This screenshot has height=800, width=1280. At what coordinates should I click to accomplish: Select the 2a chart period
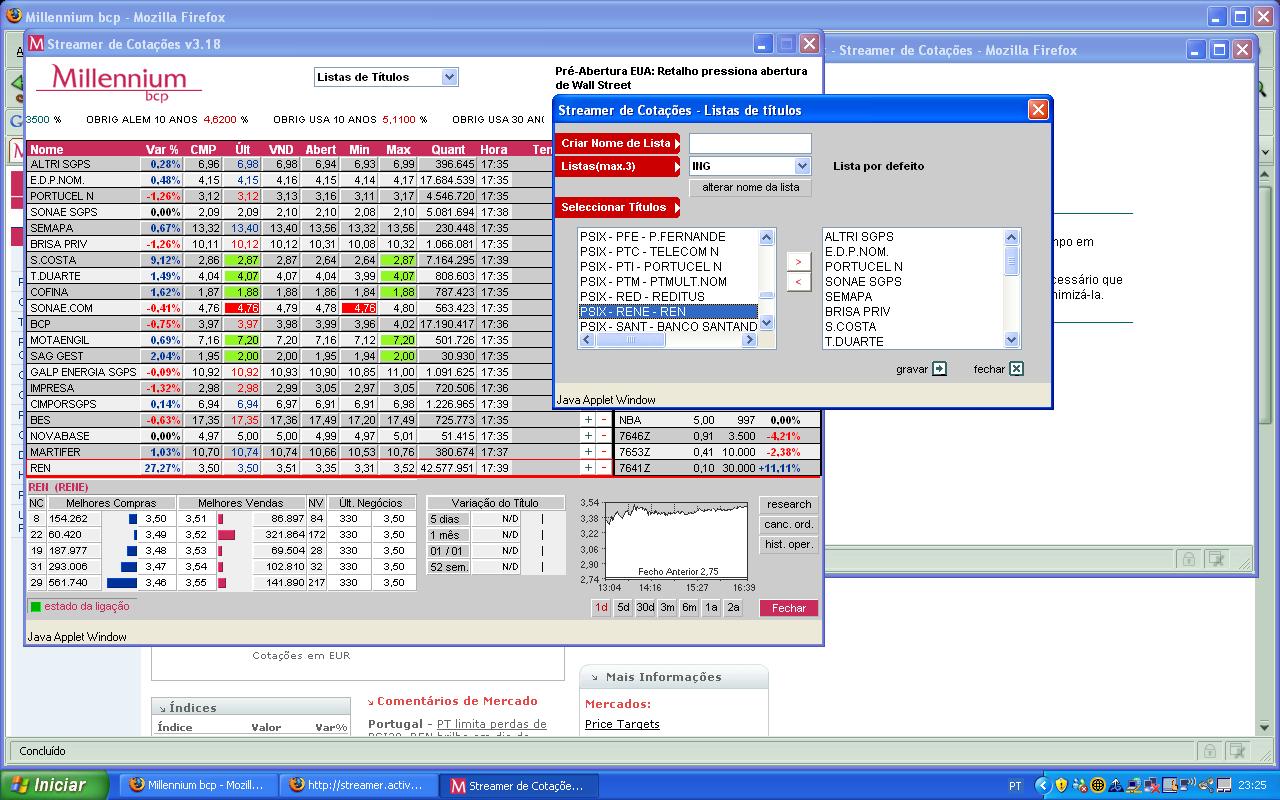(x=733, y=608)
